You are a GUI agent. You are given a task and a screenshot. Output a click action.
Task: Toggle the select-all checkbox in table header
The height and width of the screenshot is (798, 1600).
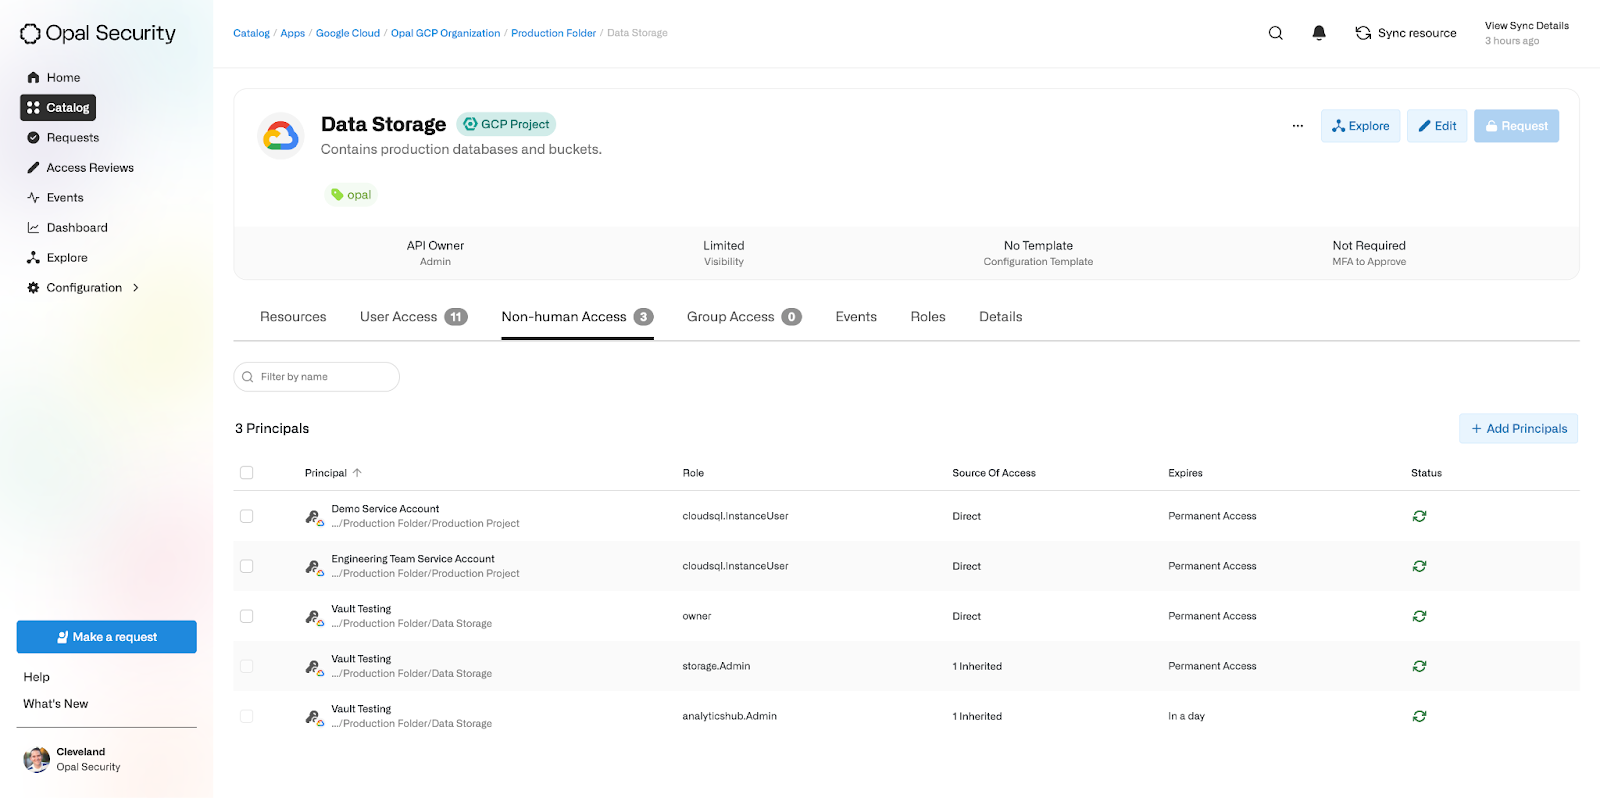coord(246,473)
